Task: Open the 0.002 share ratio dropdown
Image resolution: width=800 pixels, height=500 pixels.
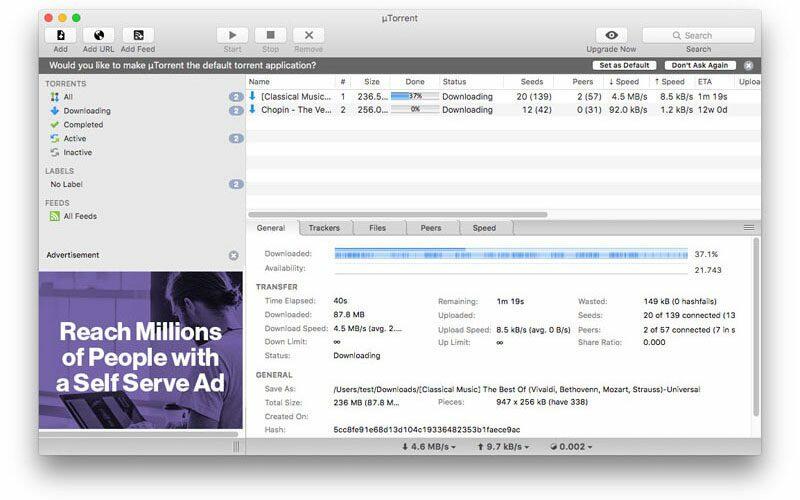Action: [571, 446]
